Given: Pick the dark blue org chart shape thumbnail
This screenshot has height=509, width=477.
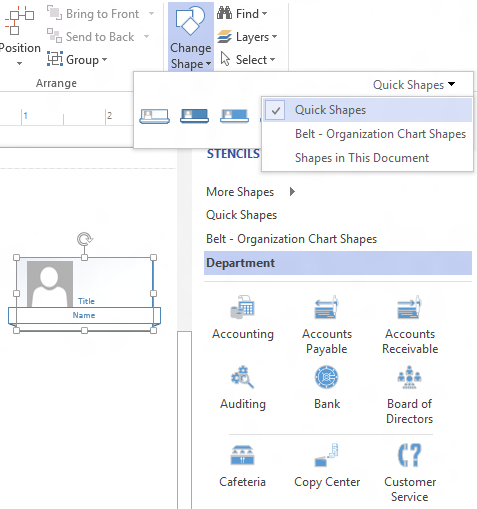Looking at the screenshot, I should click(x=194, y=116).
